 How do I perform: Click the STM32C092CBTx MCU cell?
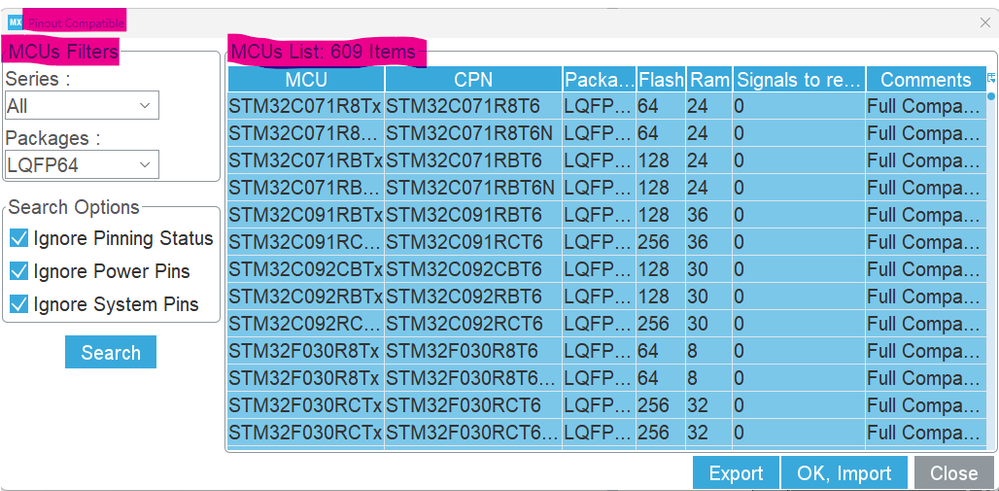tap(306, 269)
